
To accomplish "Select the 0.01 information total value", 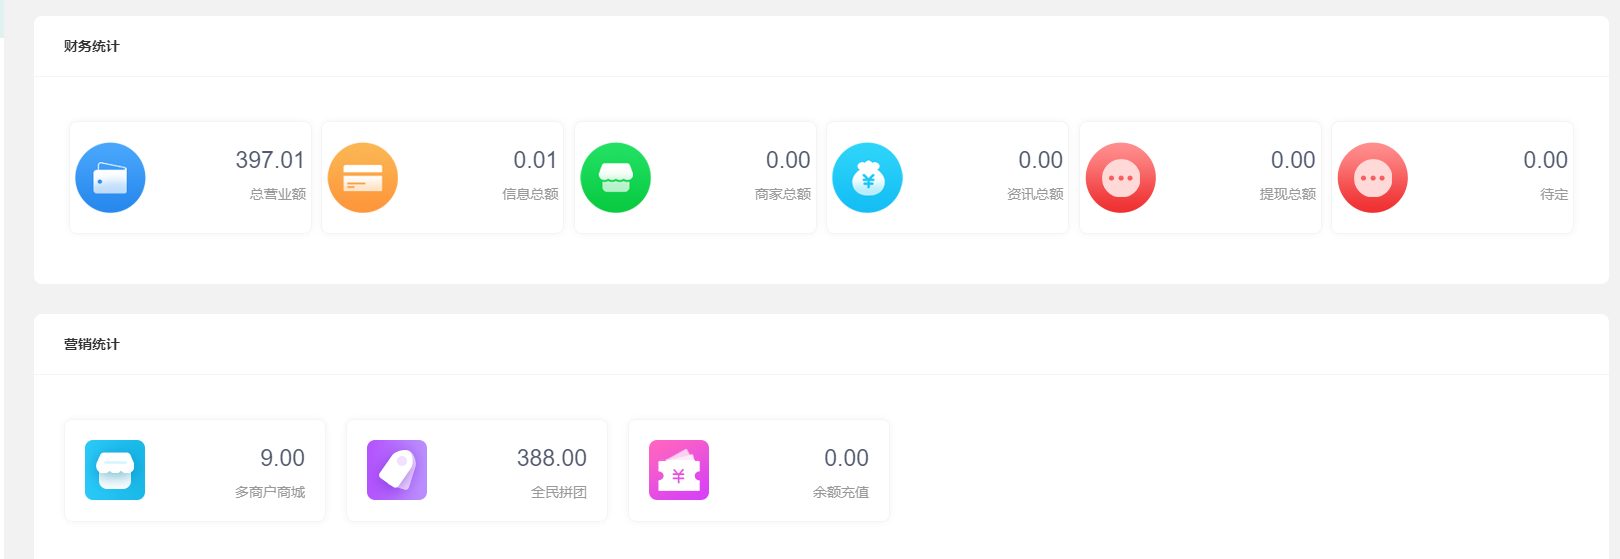I will (x=535, y=160).
